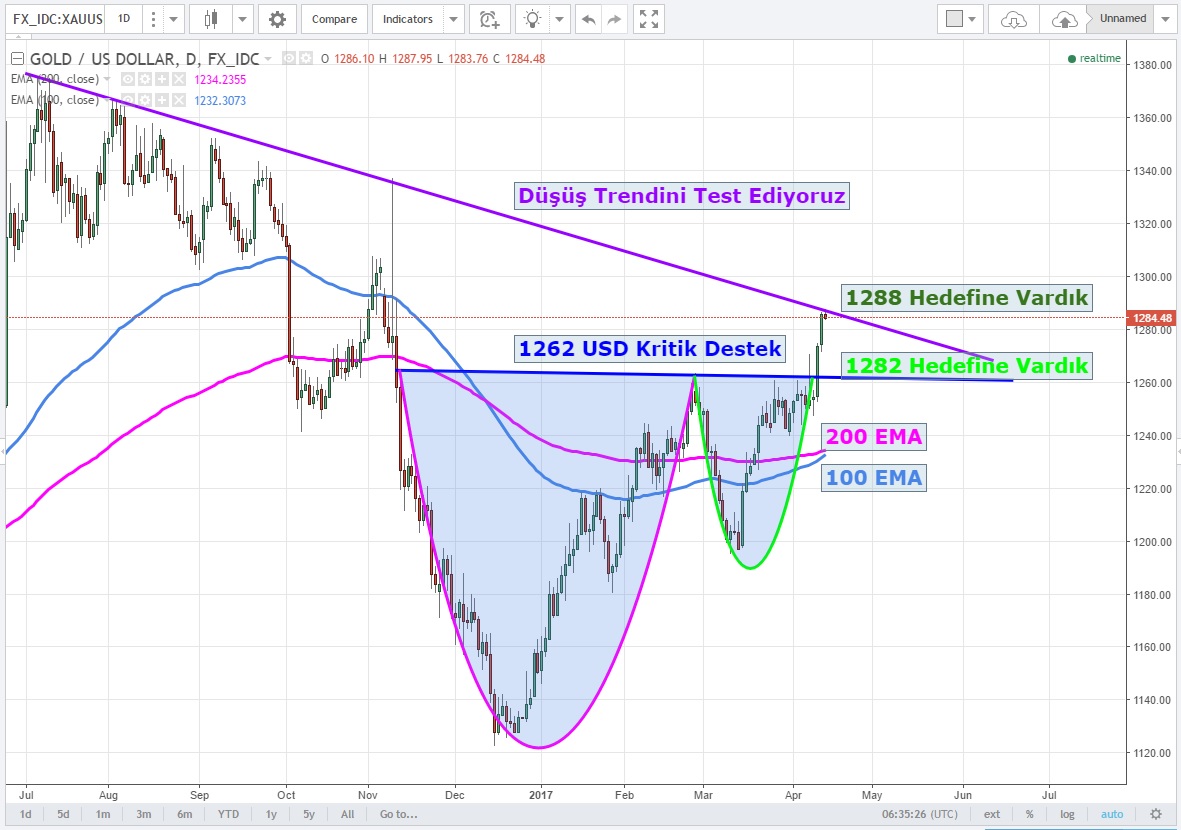Open the layout selector square dropdown
Image resolution: width=1181 pixels, height=830 pixels.
(x=962, y=18)
